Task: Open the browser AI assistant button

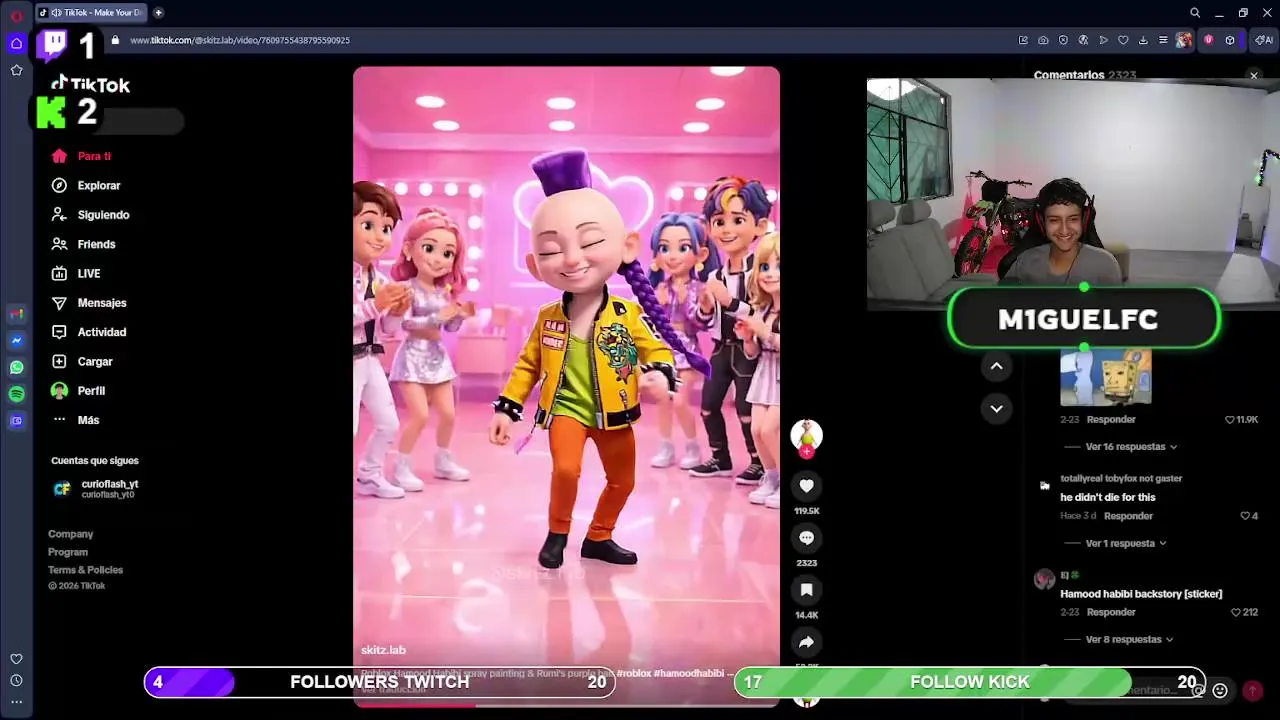Action: (1265, 40)
